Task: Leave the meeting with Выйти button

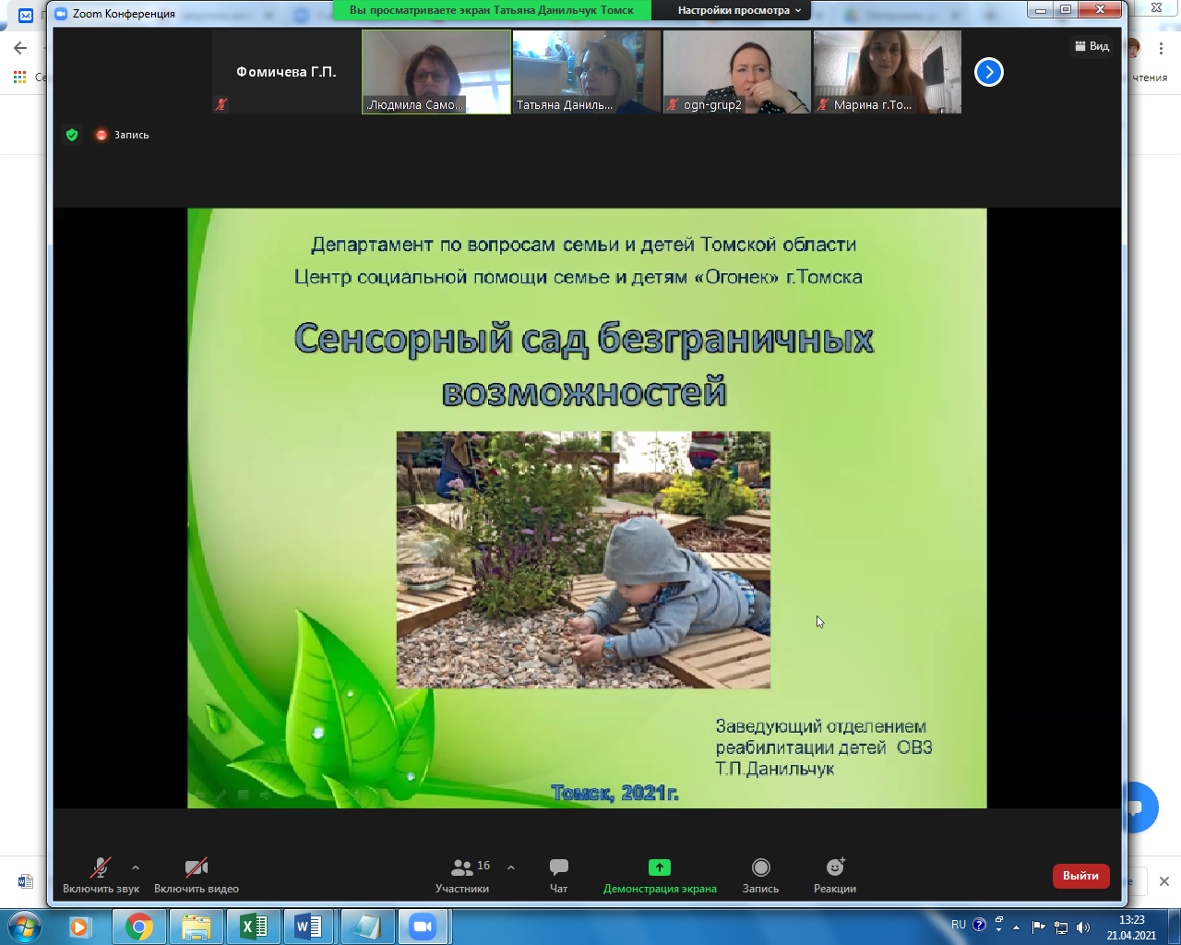Action: [x=1080, y=876]
